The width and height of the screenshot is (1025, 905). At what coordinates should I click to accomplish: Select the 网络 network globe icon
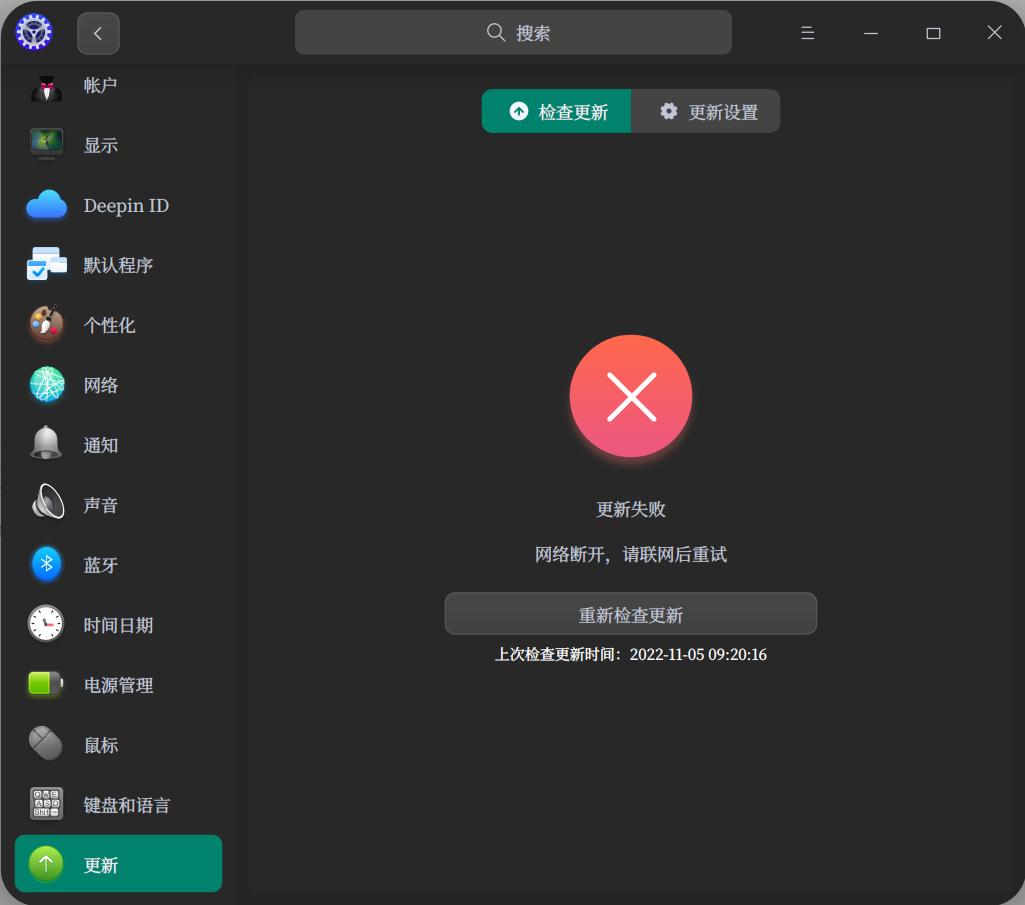coord(46,384)
